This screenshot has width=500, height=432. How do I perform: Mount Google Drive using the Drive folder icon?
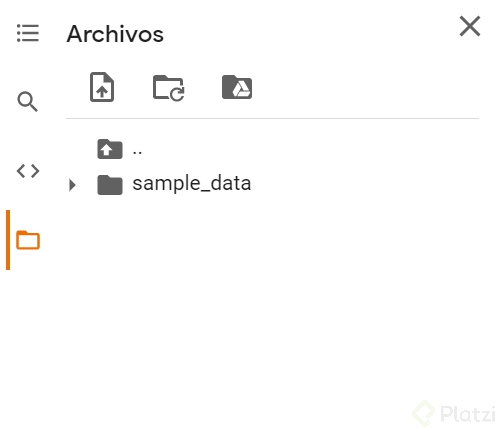click(237, 87)
